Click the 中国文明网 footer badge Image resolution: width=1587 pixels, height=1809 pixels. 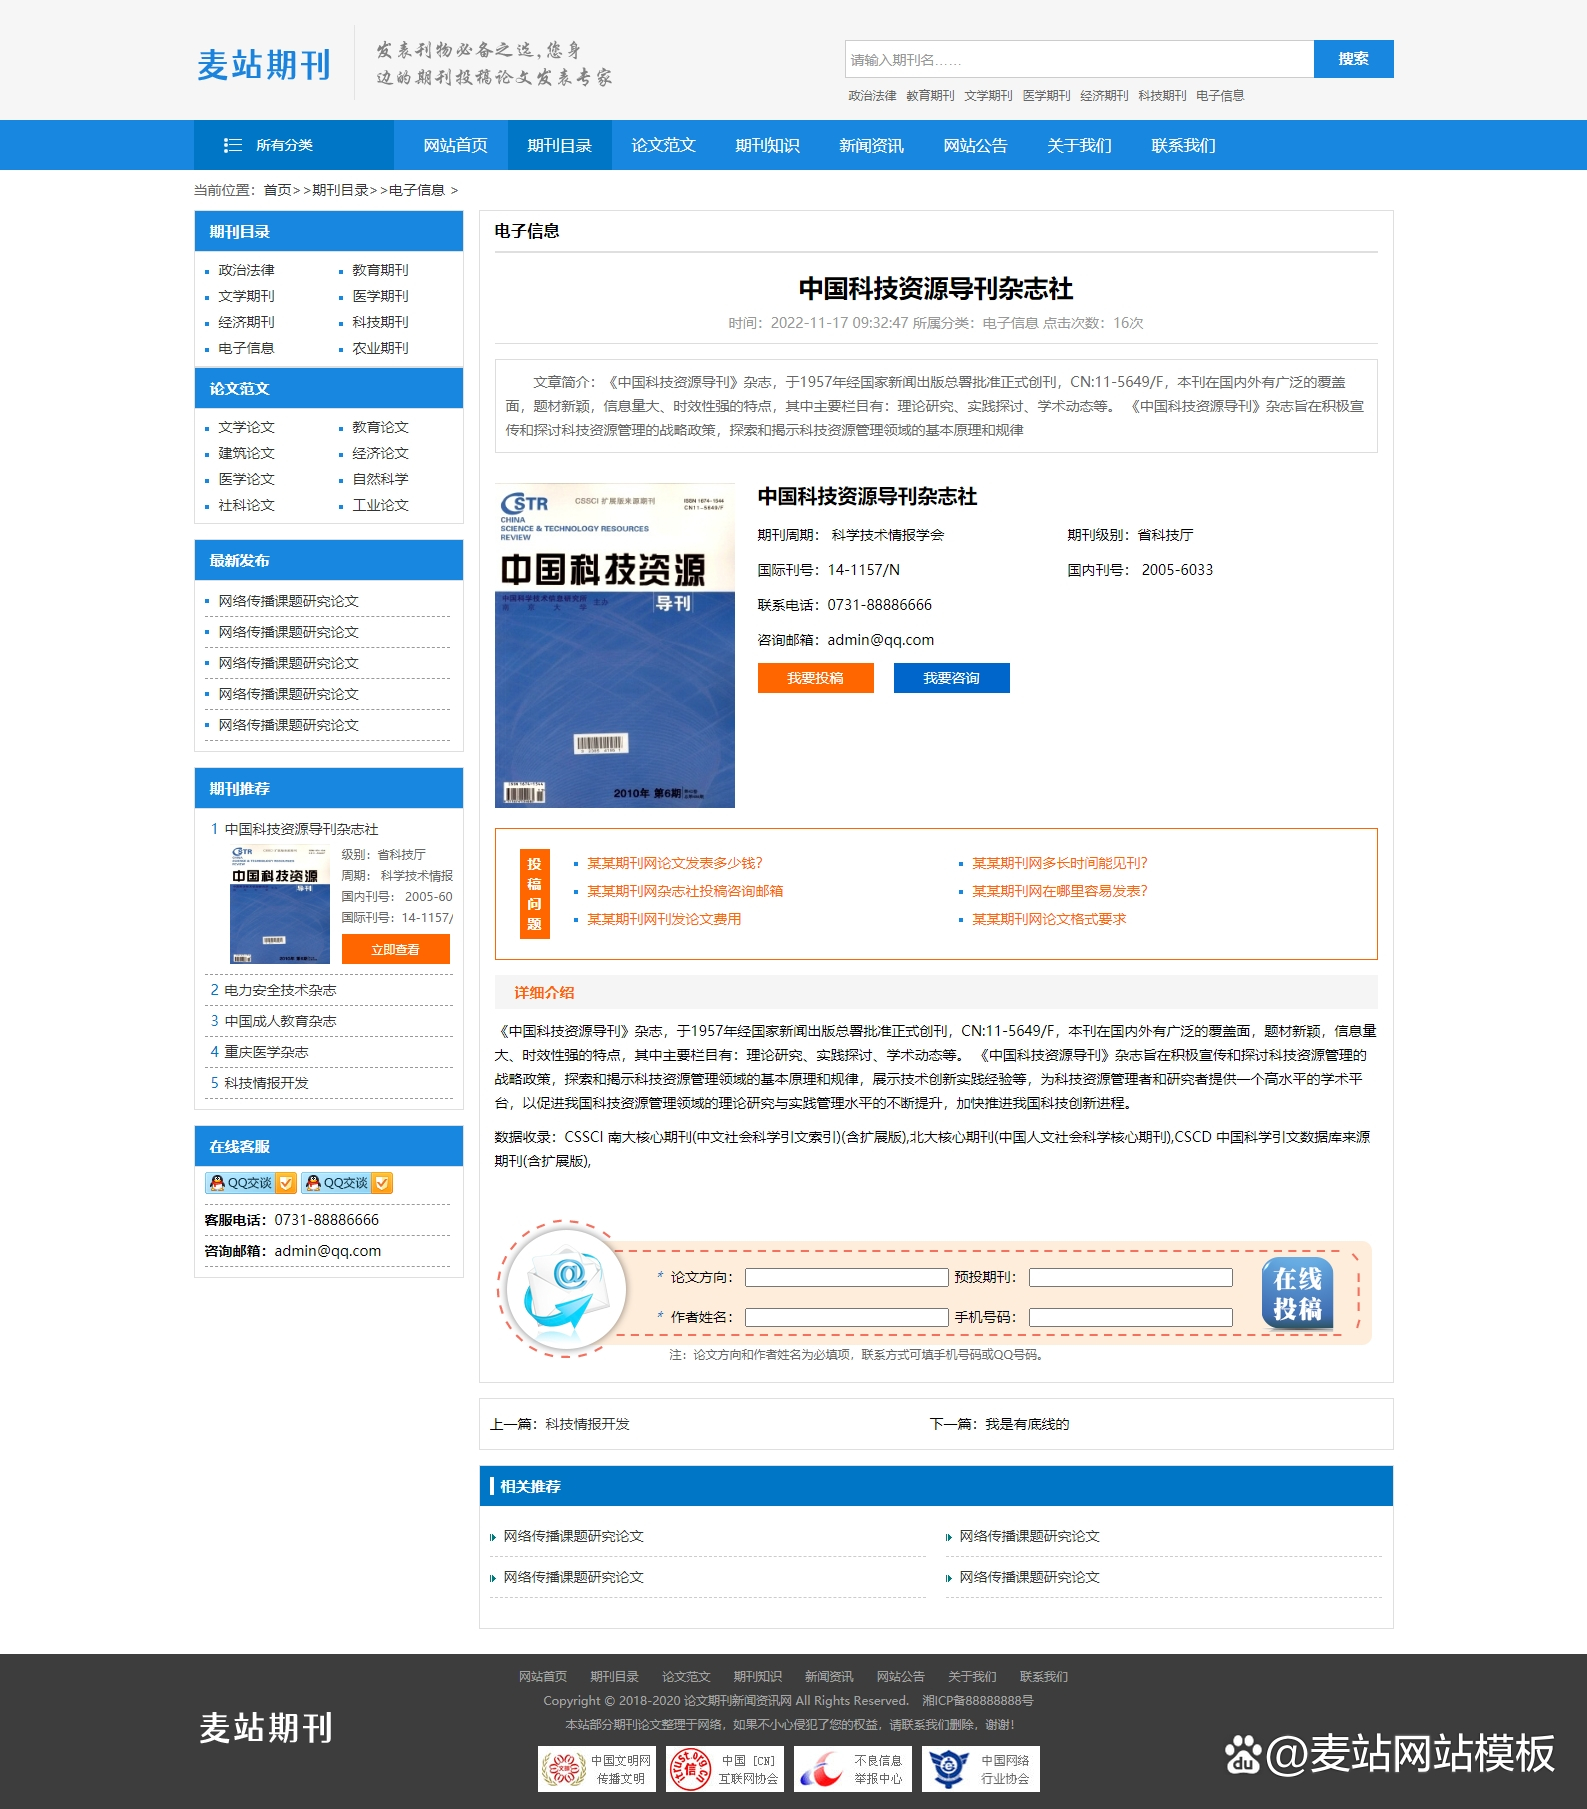coord(597,1769)
